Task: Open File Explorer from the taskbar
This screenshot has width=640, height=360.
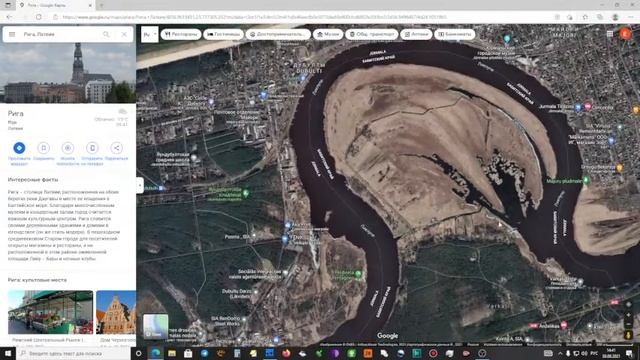Action: (x=172, y=353)
